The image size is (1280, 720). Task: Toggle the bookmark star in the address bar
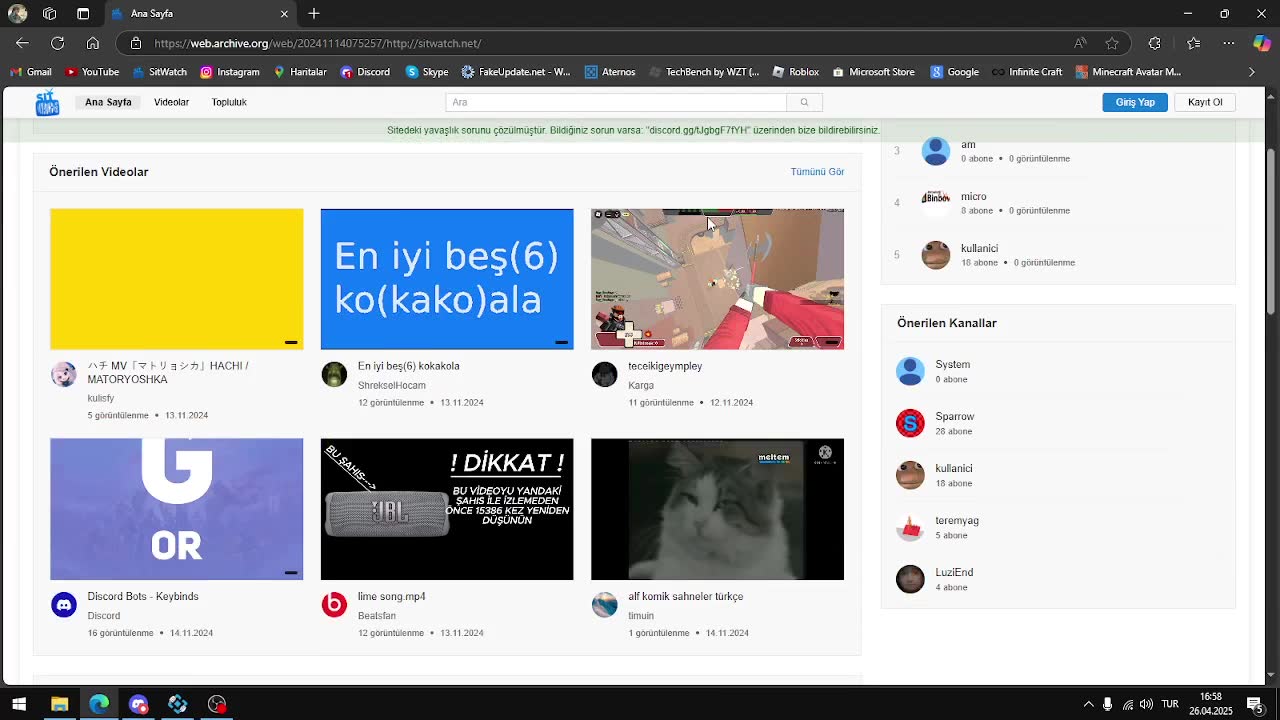1113,43
